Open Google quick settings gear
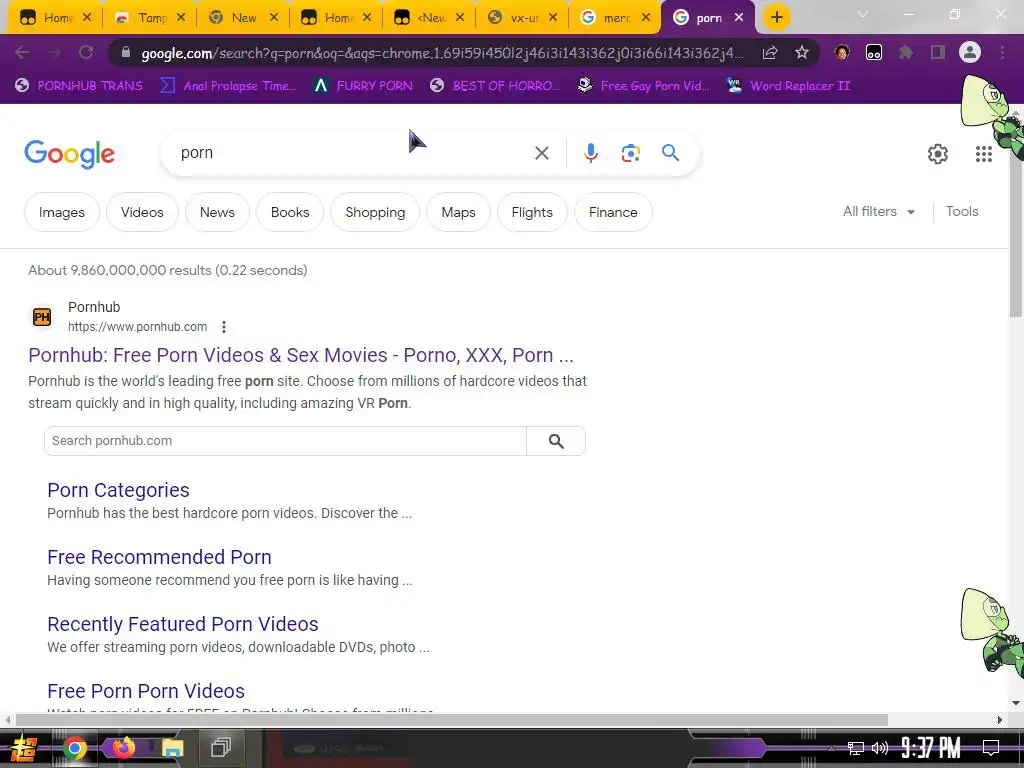 (938, 154)
